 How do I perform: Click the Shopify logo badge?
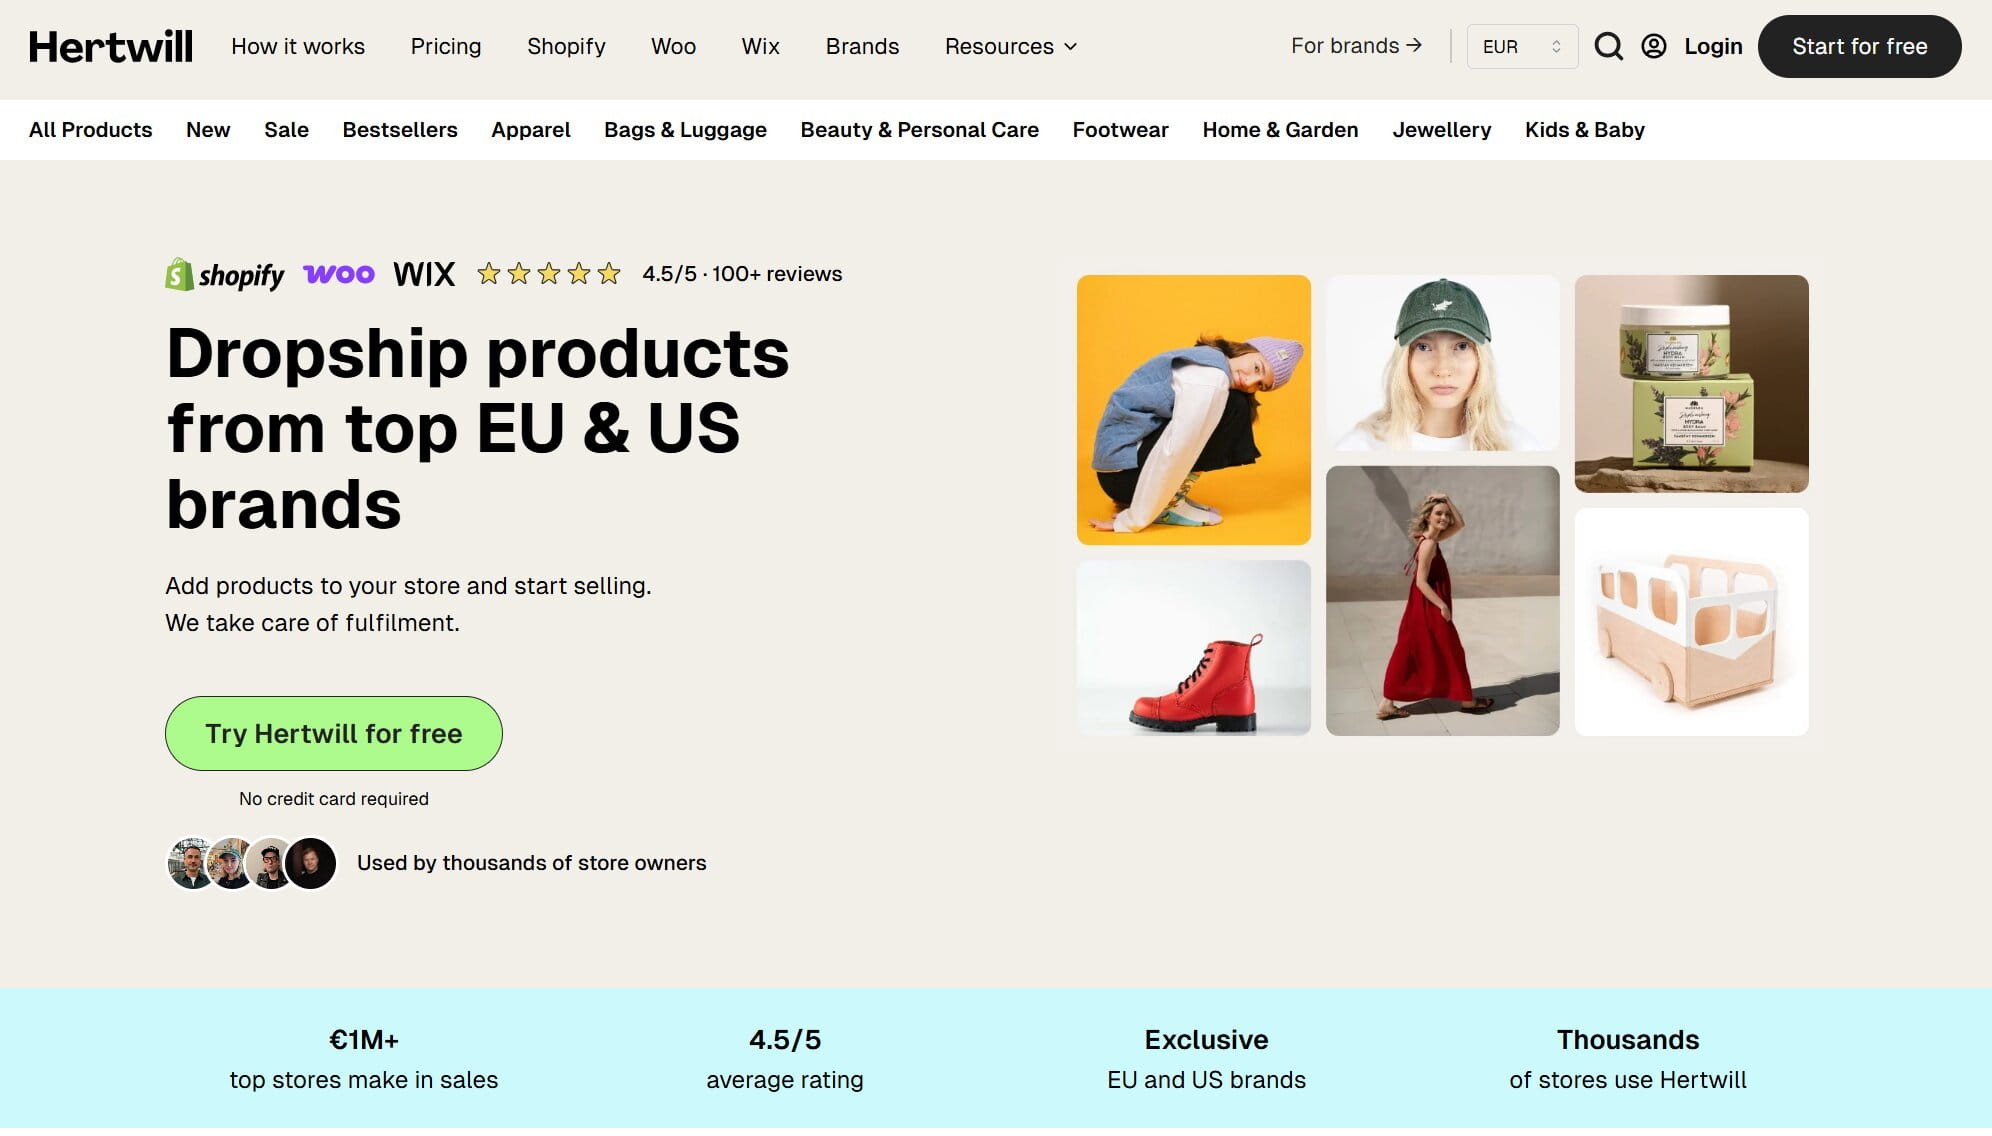click(x=225, y=274)
